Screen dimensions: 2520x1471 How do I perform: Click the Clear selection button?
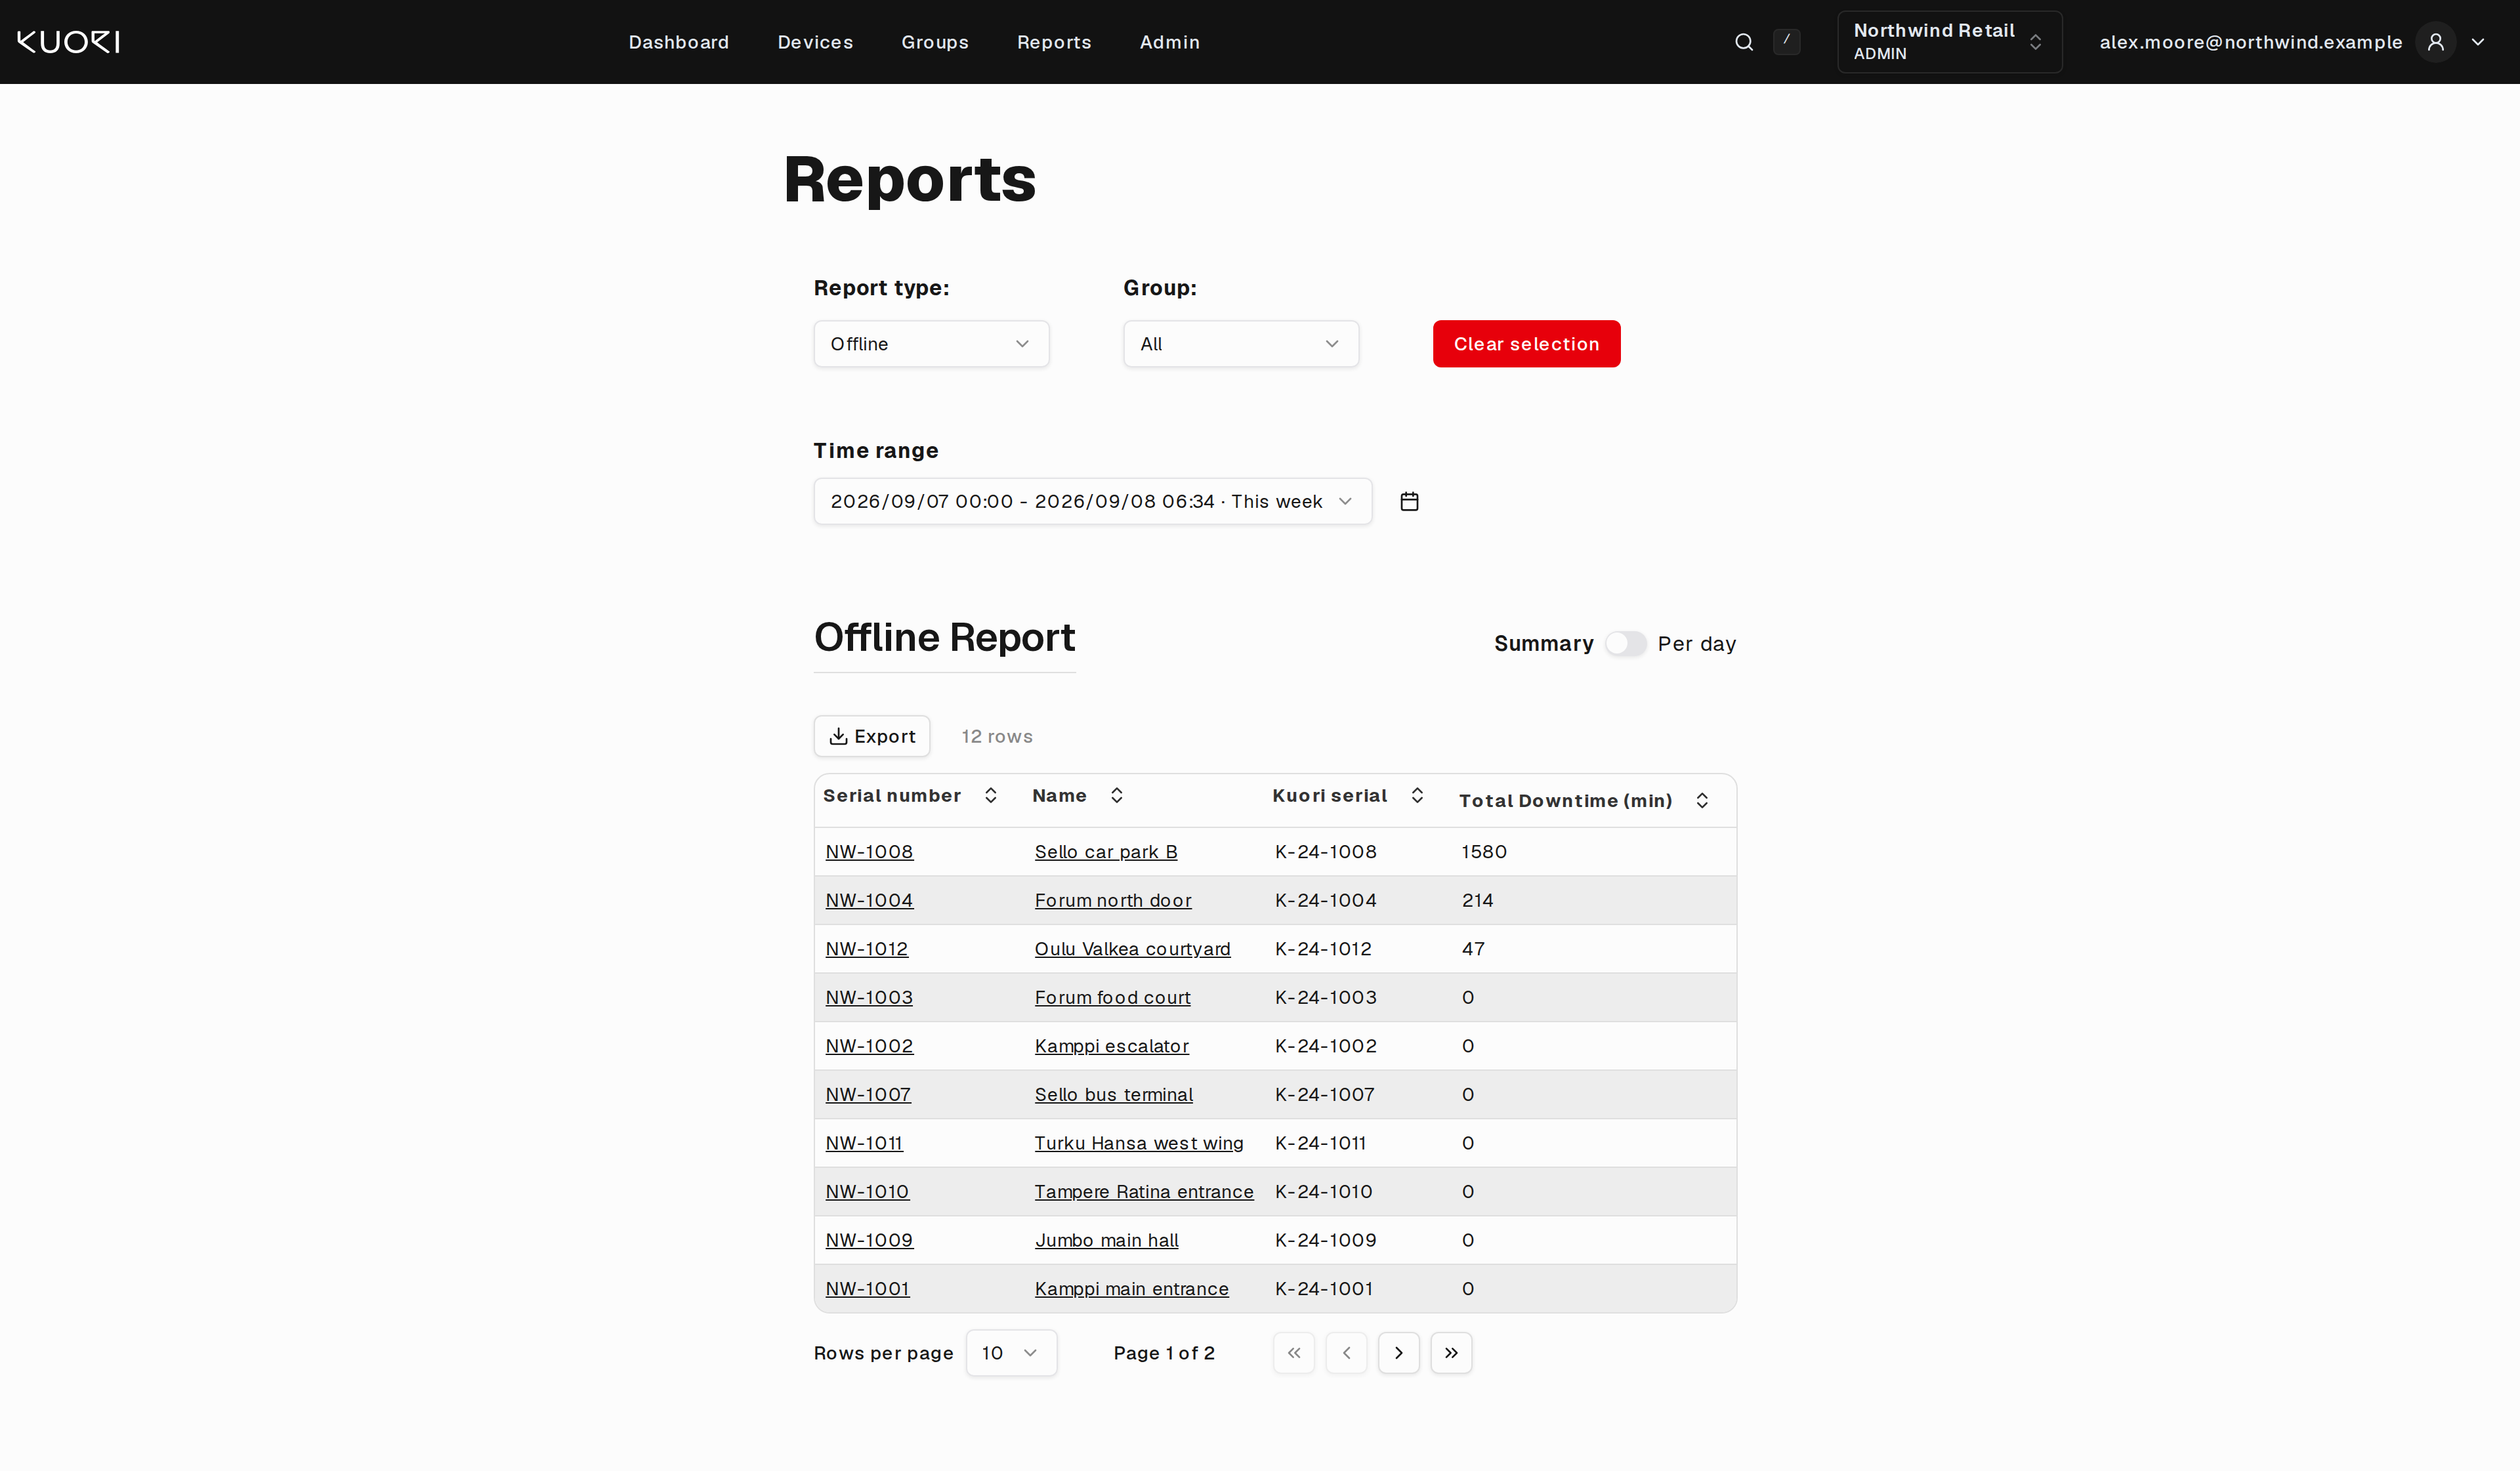point(1526,344)
